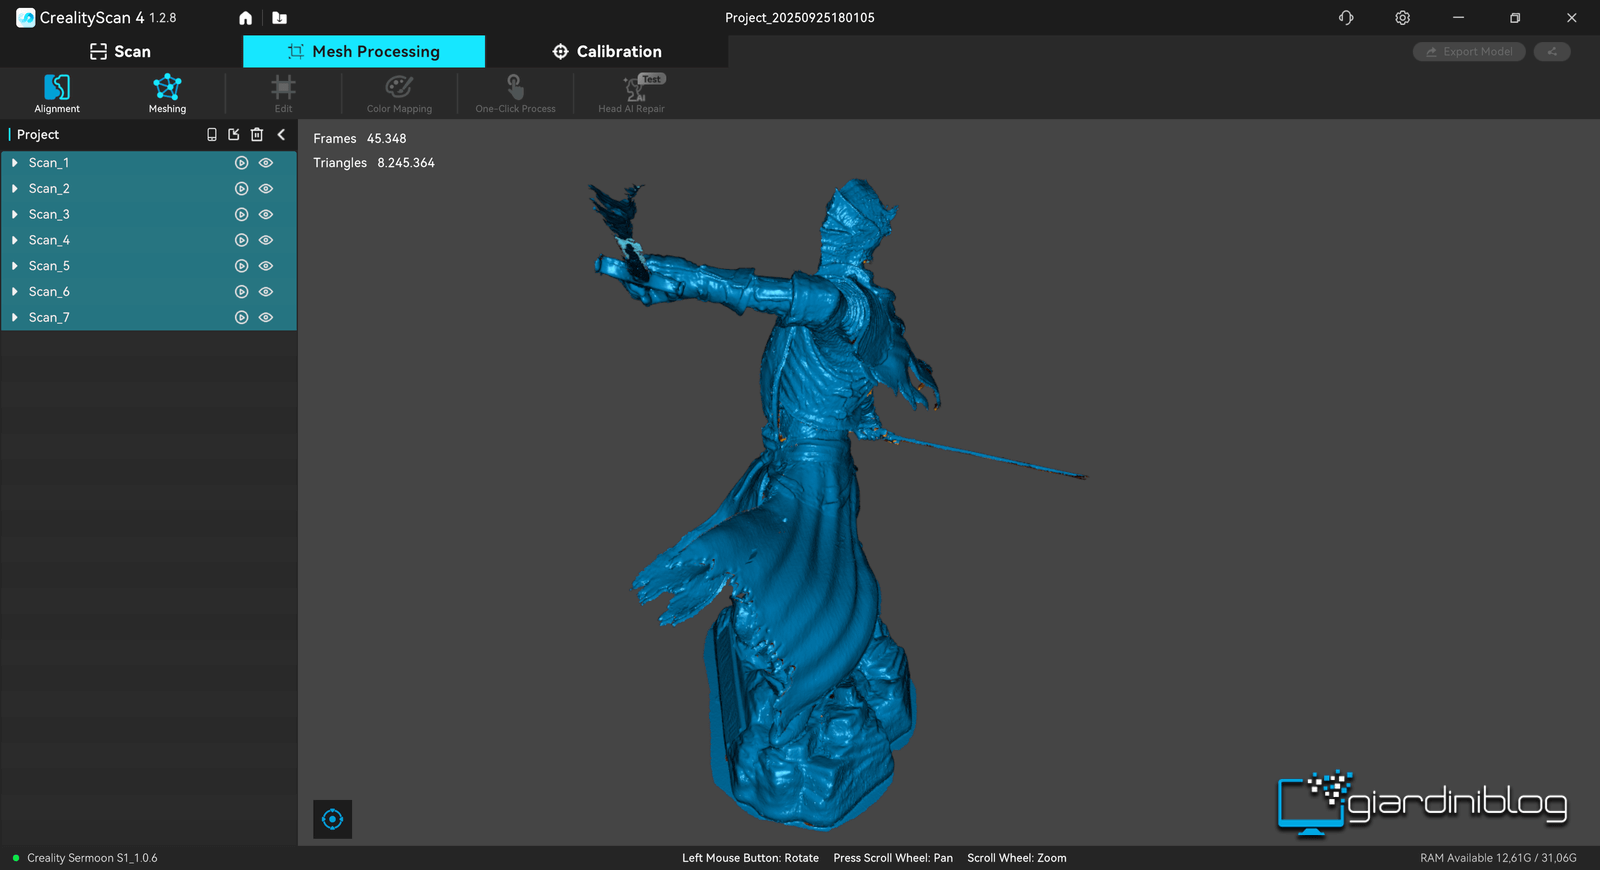Click the home icon in title bar
This screenshot has height=870, width=1600.
(x=245, y=18)
